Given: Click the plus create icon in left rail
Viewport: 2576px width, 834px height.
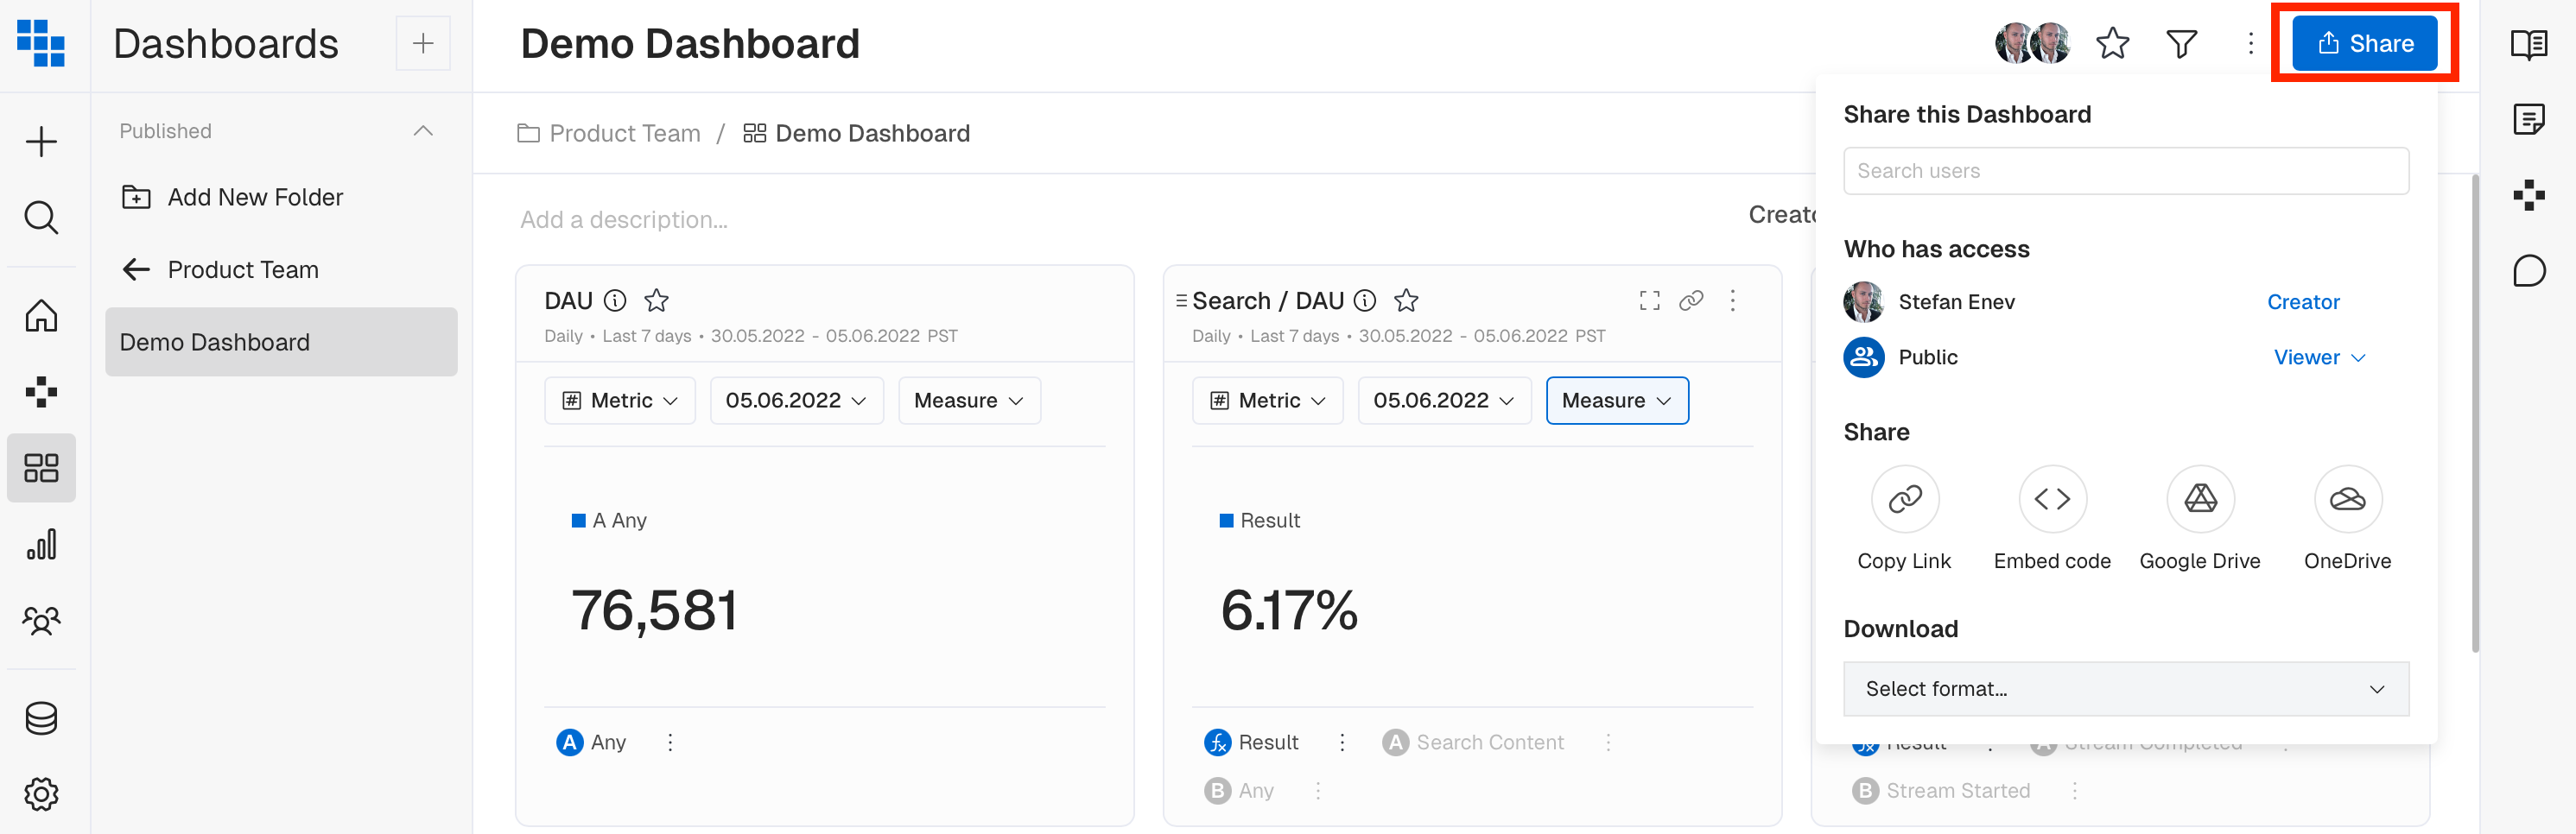Looking at the screenshot, I should (41, 142).
